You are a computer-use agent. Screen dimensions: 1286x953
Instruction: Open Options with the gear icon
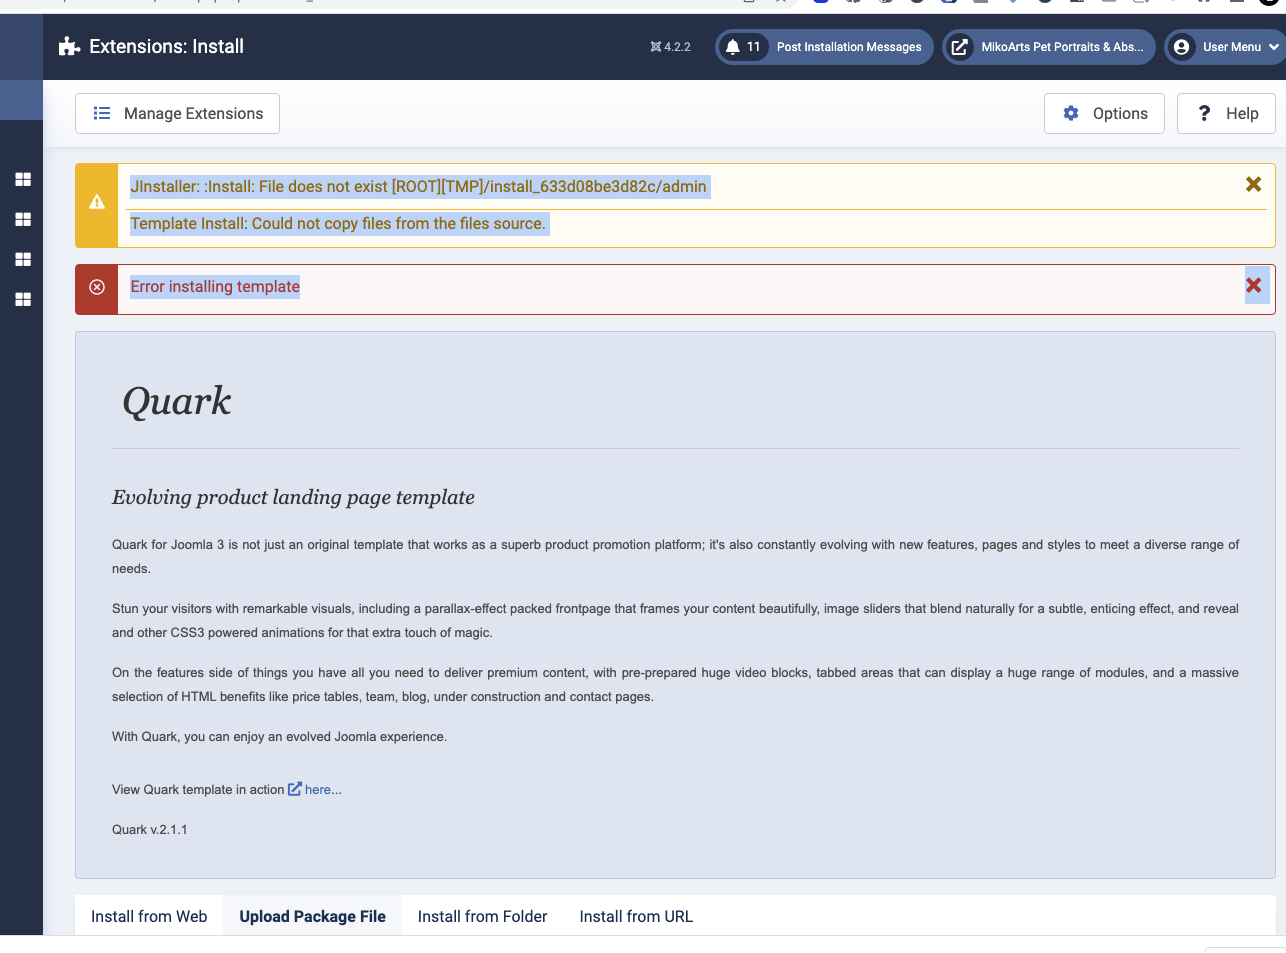point(1105,114)
